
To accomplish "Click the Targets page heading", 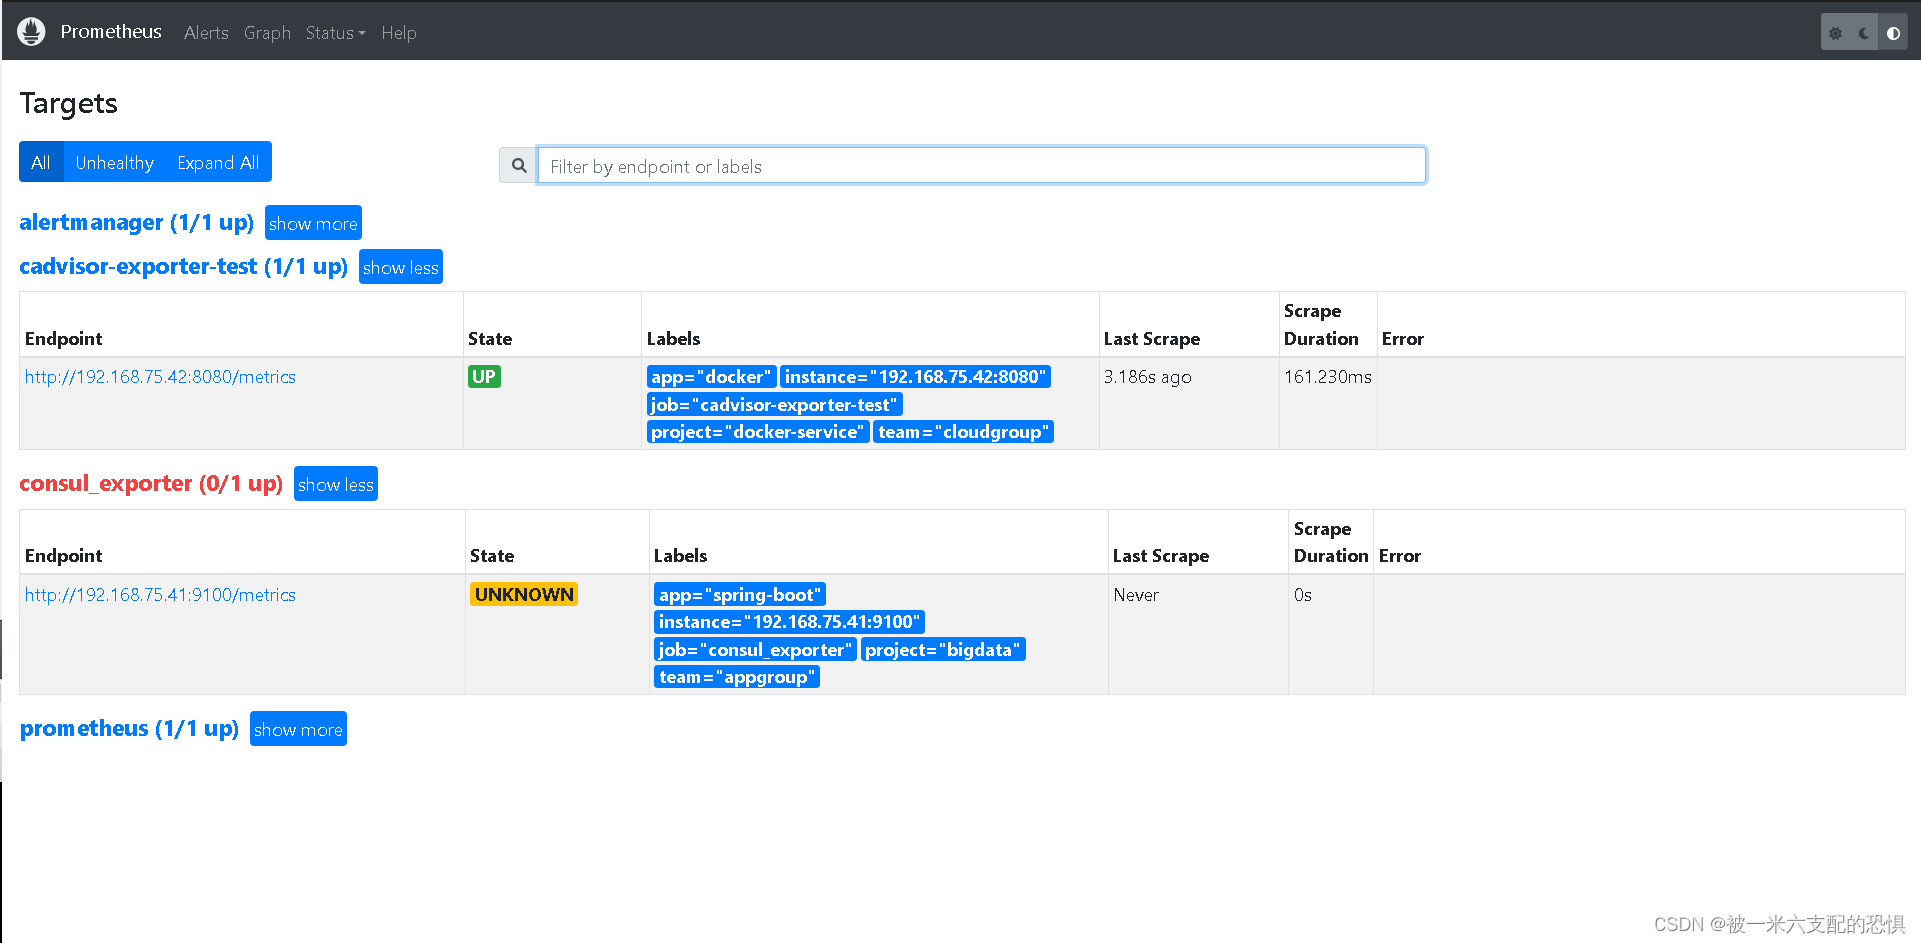I will (69, 103).
